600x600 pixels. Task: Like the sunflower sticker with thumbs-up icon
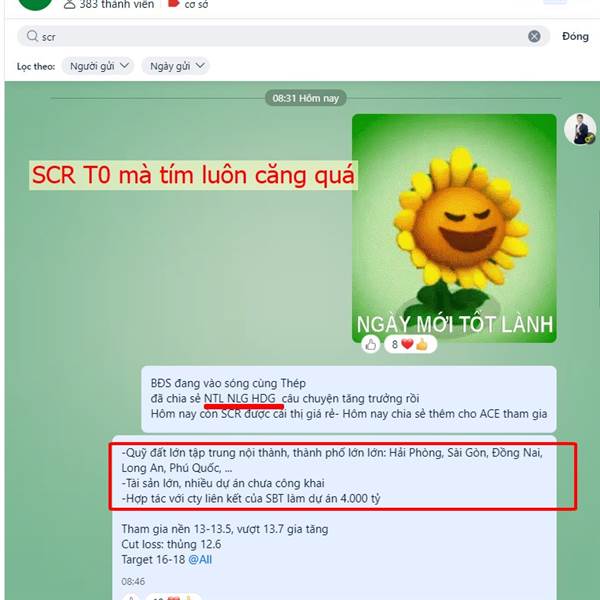pyautogui.click(x=370, y=345)
